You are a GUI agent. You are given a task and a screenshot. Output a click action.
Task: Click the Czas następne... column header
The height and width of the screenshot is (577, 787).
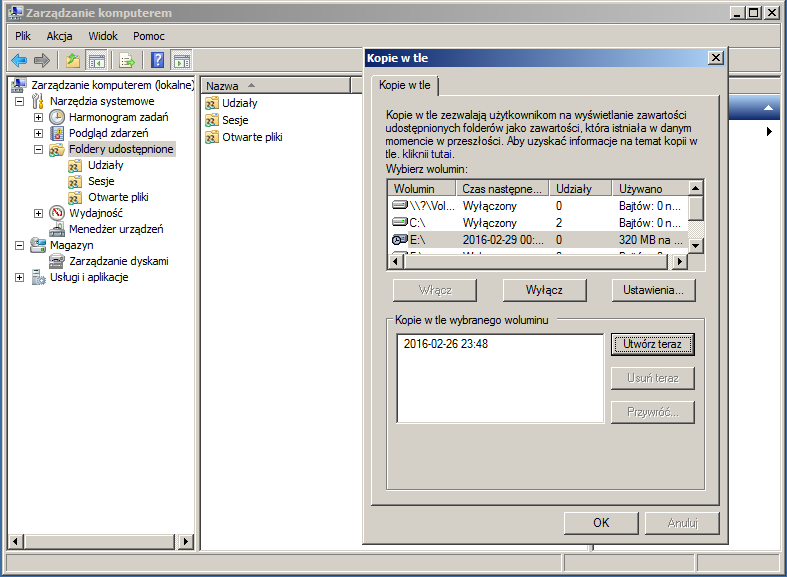pos(502,189)
